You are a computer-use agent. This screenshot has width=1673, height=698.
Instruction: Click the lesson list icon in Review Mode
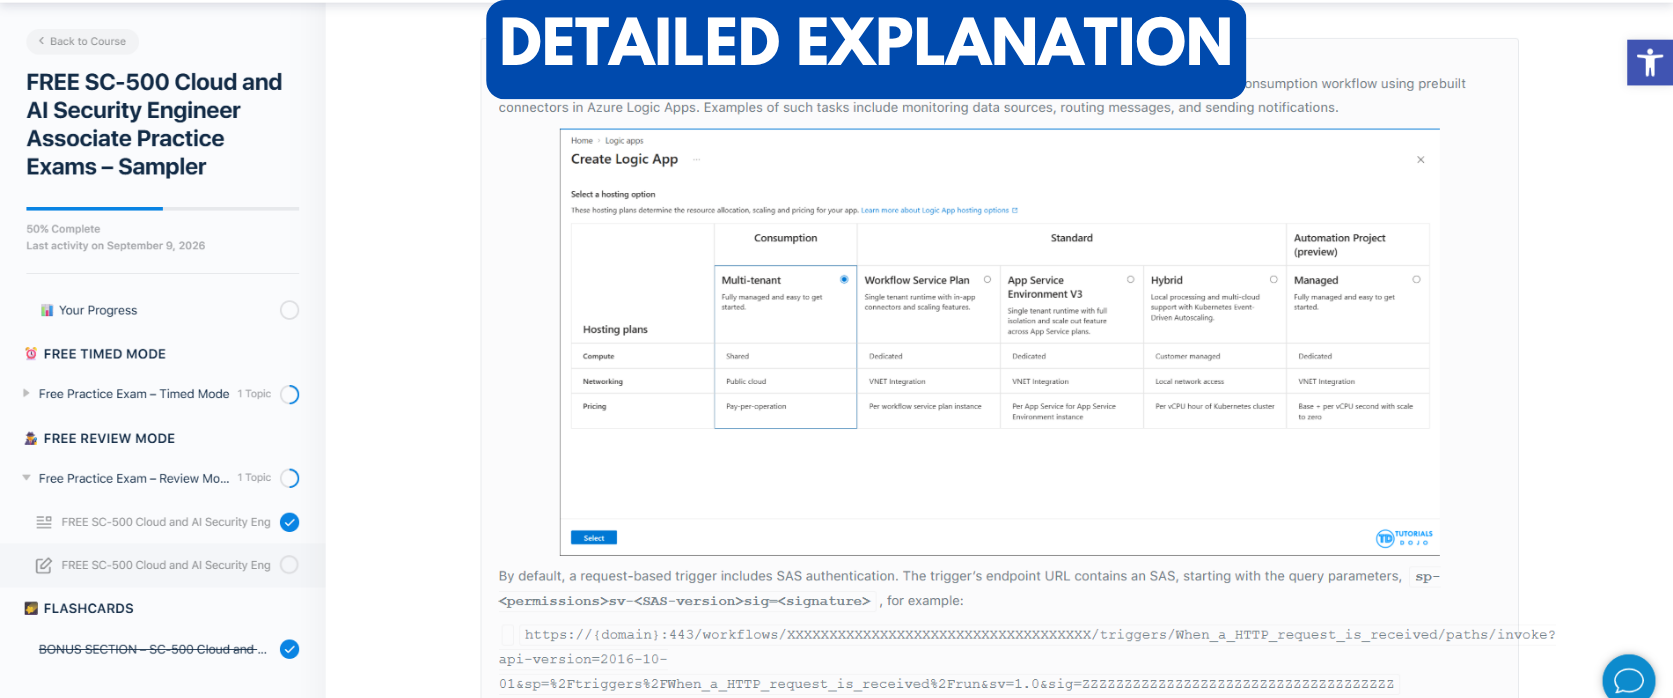pos(44,522)
